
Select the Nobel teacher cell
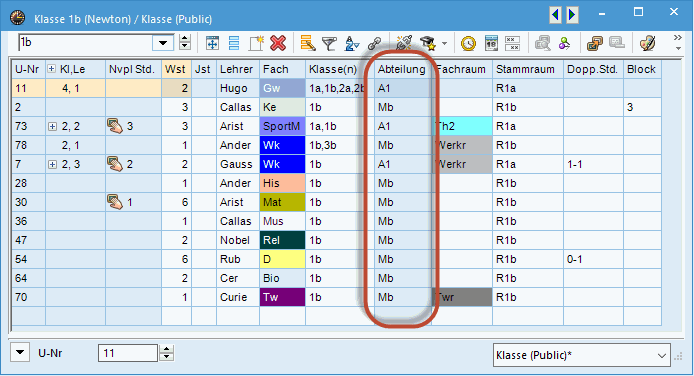click(238, 240)
